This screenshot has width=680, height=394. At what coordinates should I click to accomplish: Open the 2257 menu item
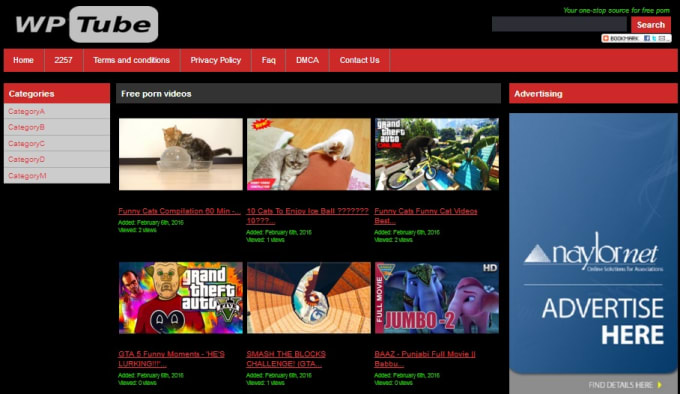[63, 60]
